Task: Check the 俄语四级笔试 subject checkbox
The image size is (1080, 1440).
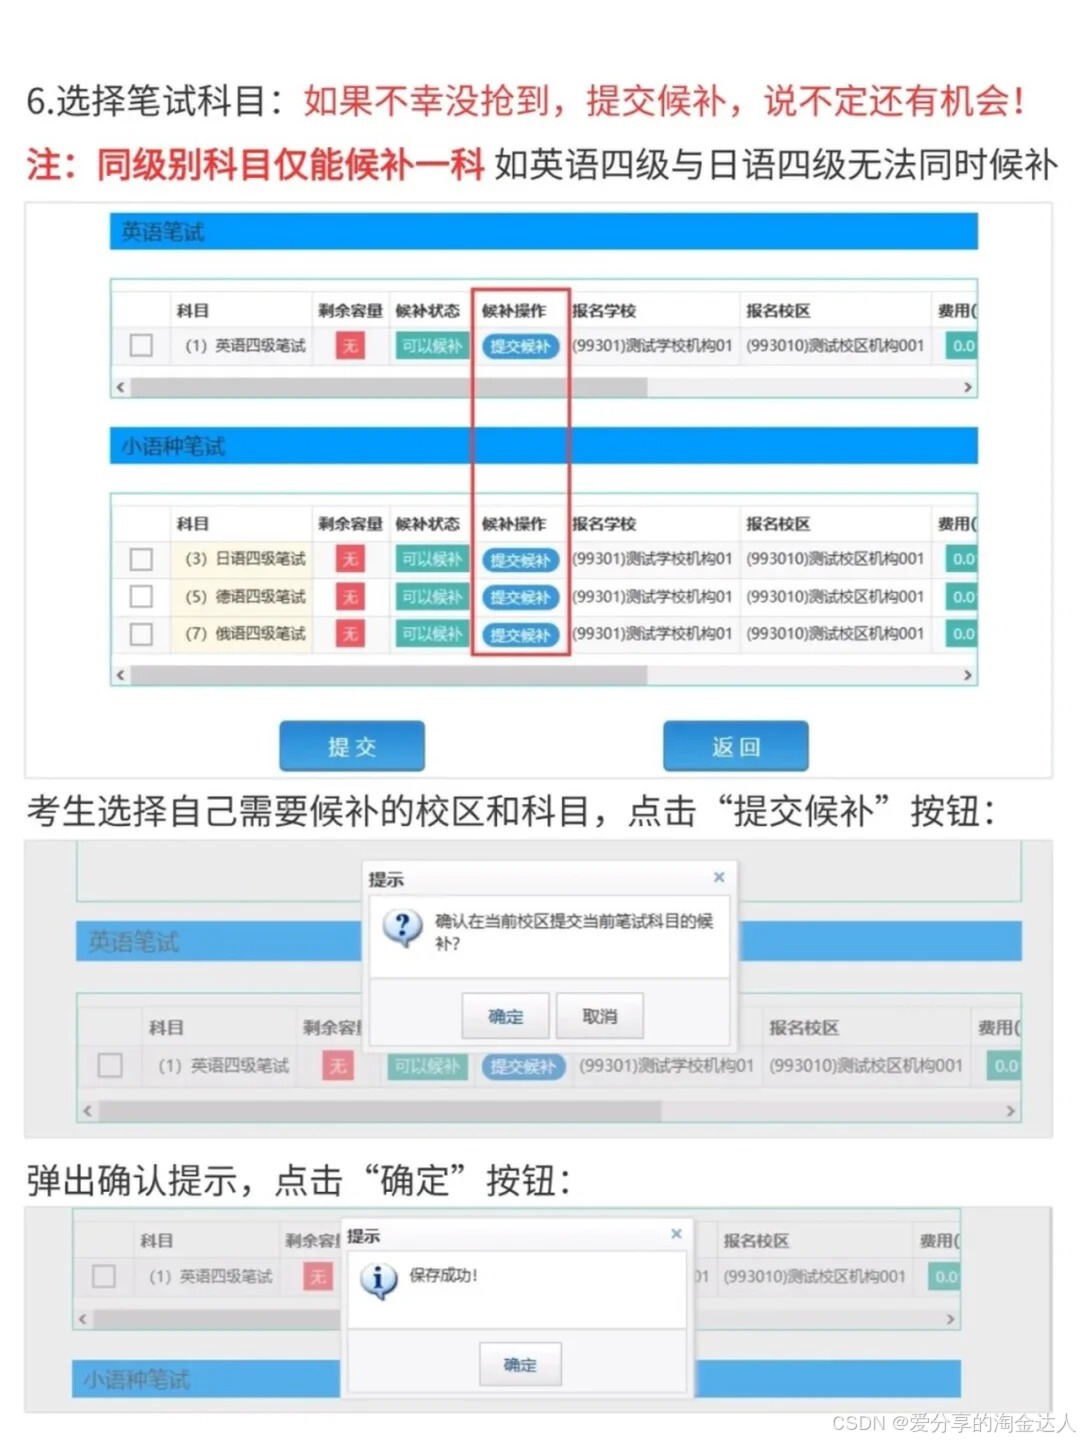Action: [x=140, y=633]
